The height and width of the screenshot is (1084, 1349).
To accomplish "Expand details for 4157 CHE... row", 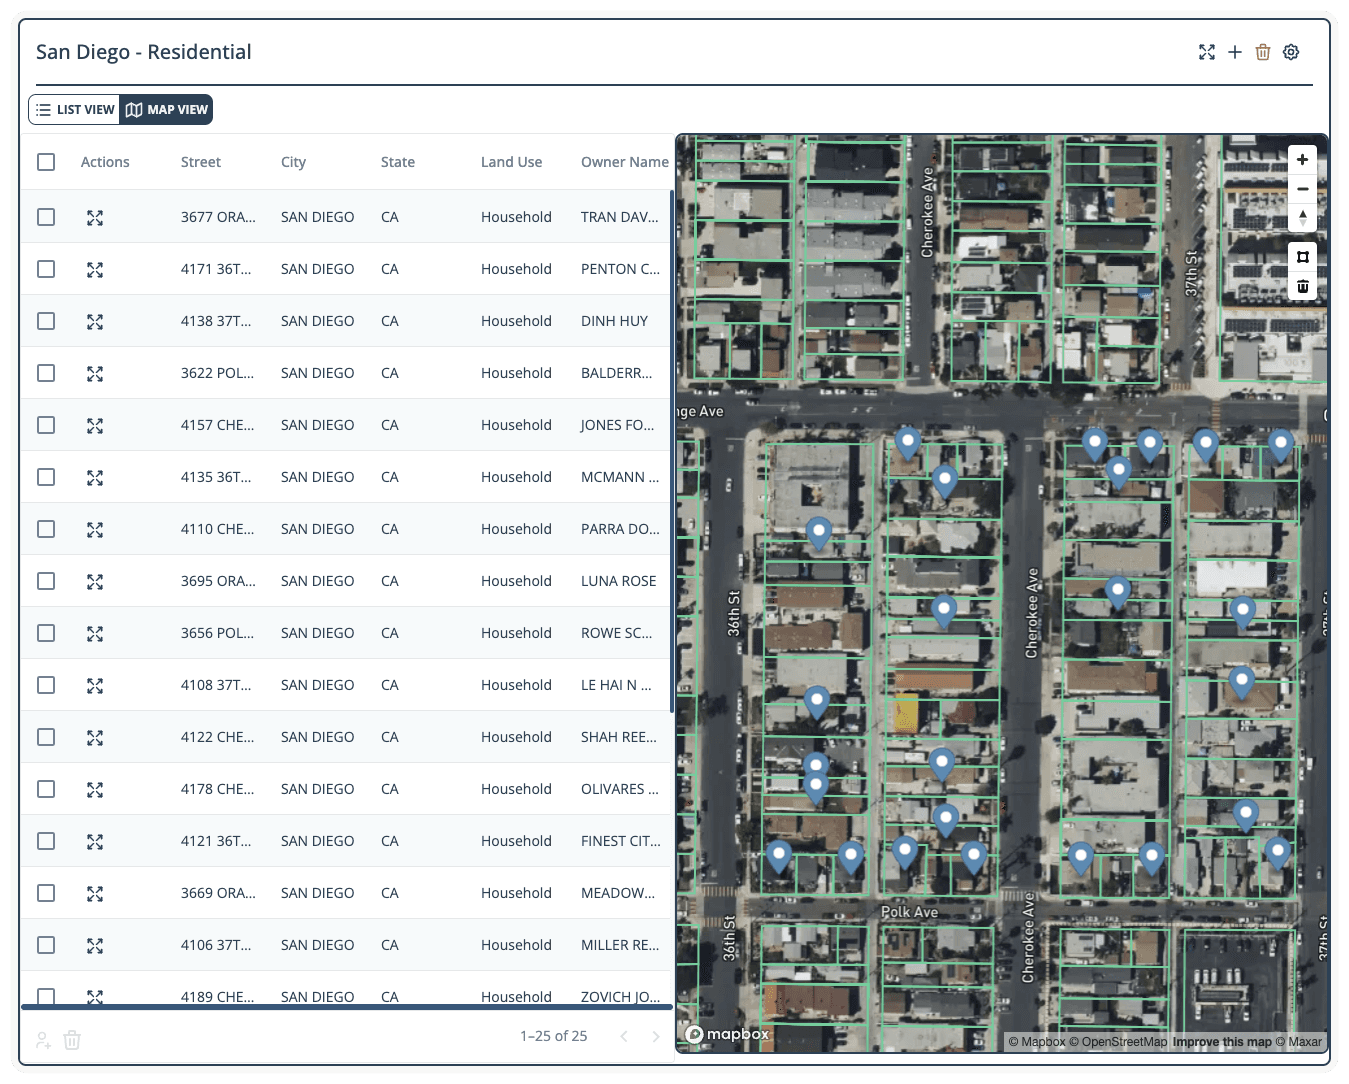I will tap(95, 426).
